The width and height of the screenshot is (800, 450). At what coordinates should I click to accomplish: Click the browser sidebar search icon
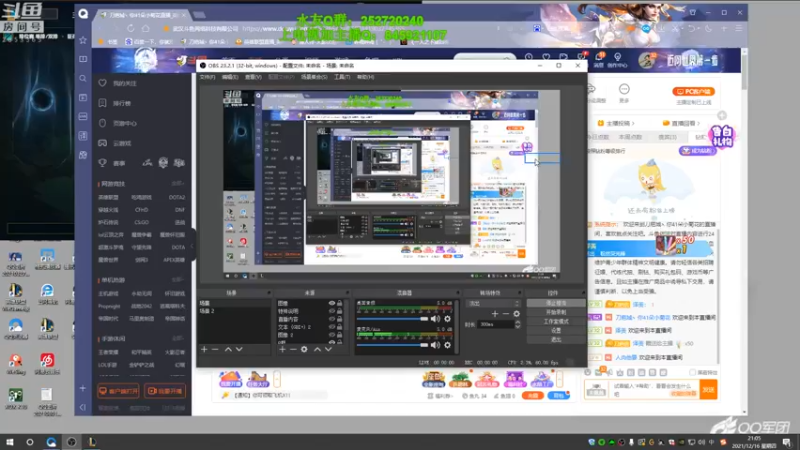pyautogui.click(x=83, y=78)
